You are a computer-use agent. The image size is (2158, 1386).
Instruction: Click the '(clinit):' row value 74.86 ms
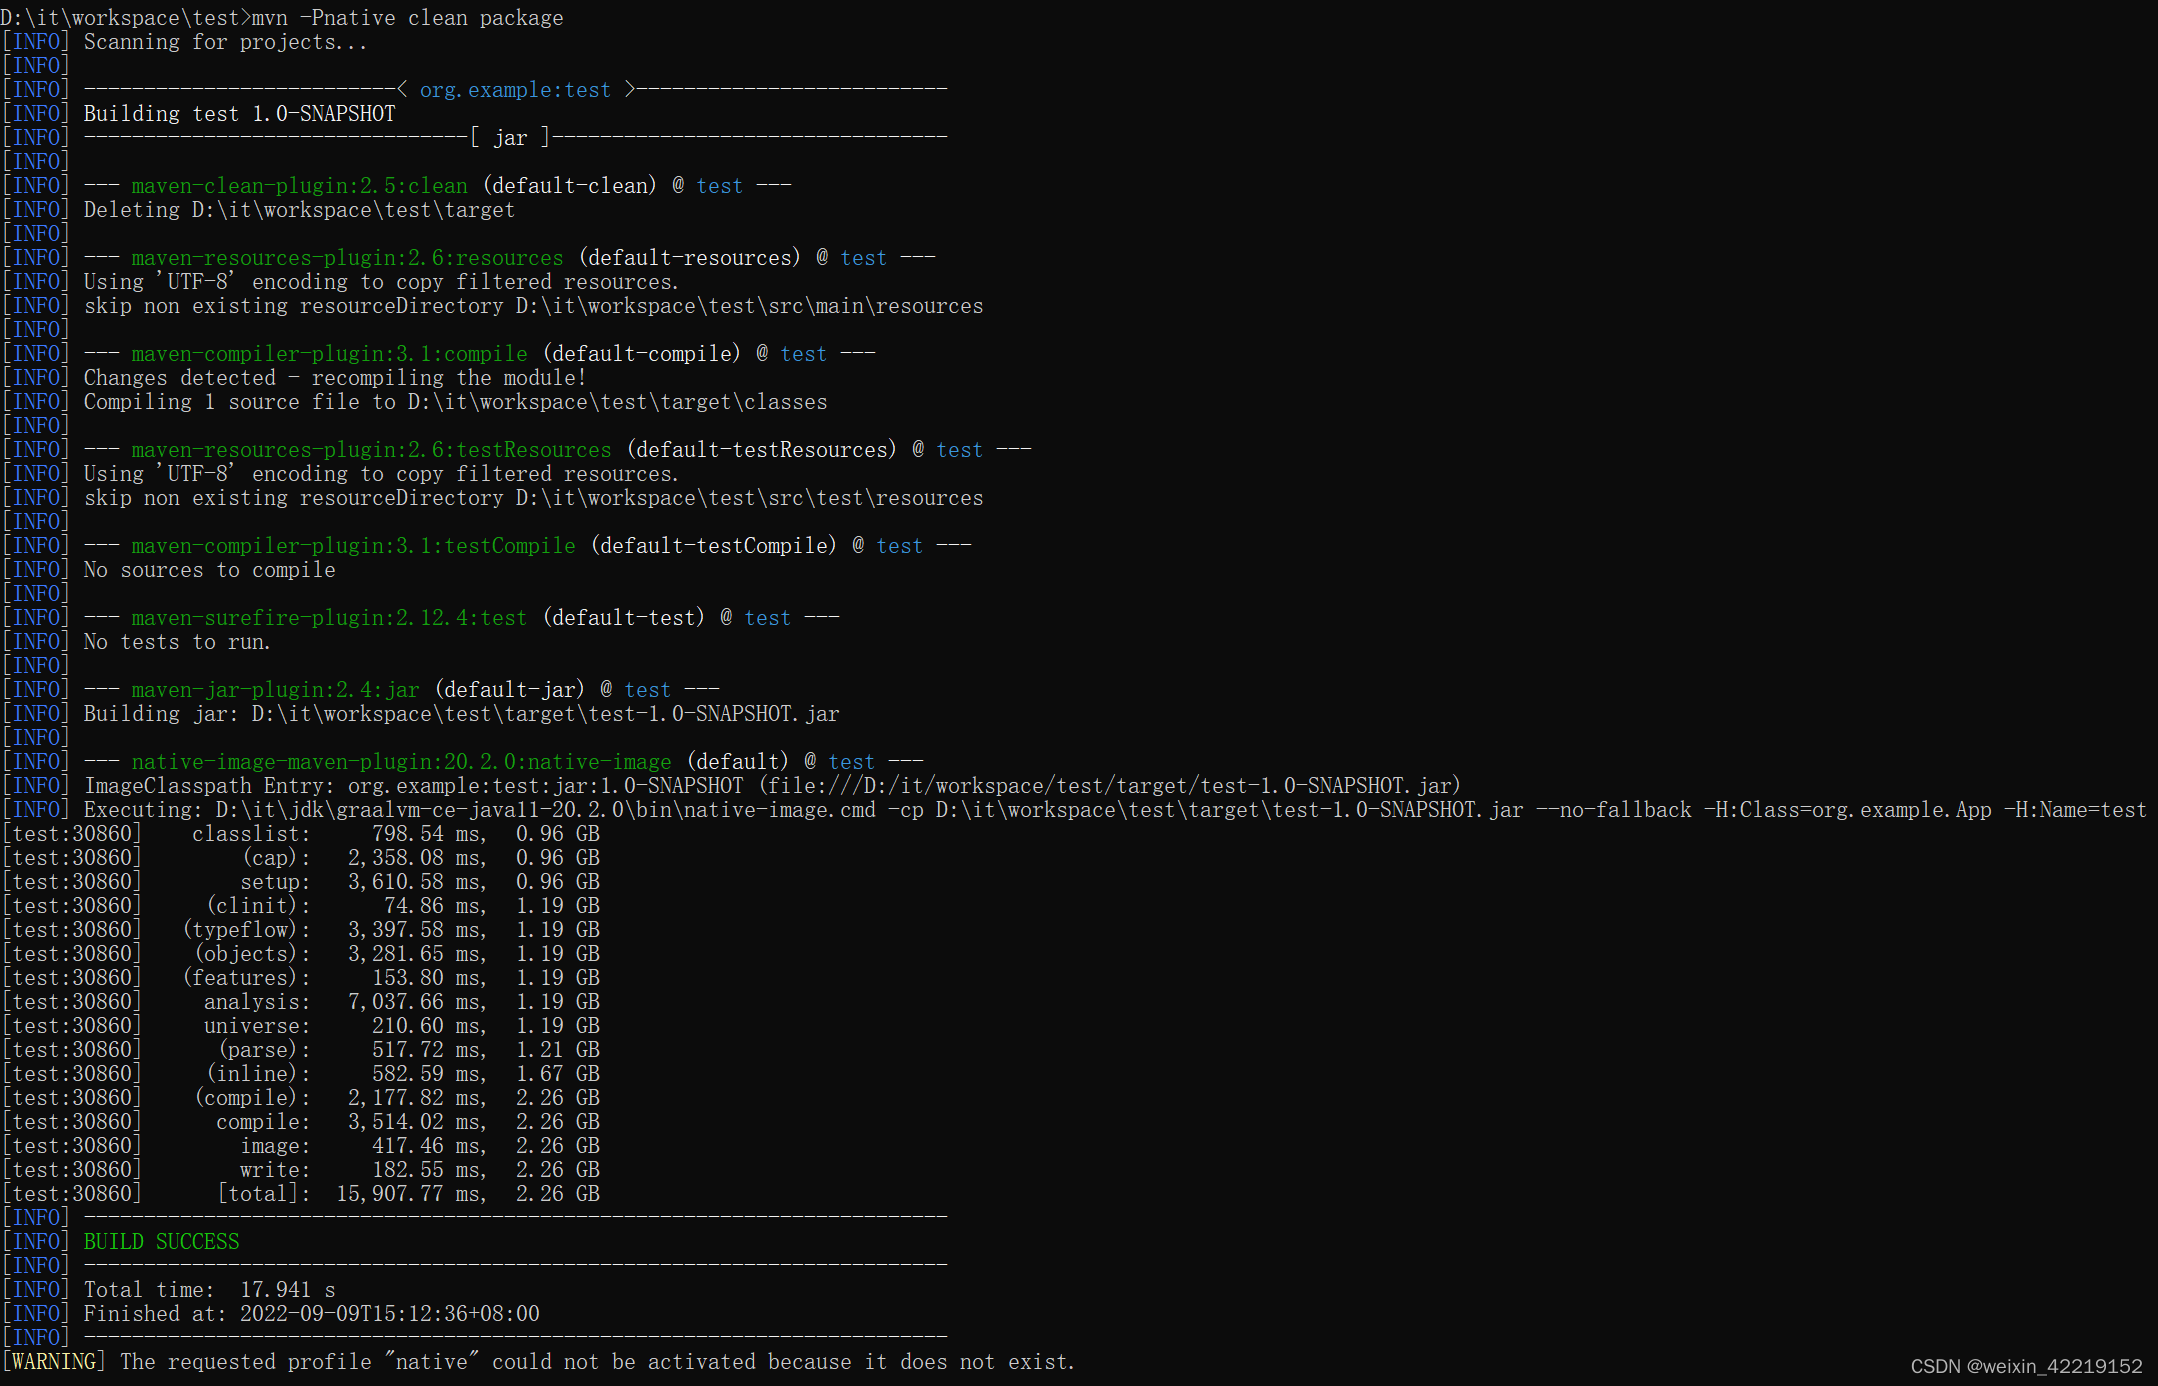[x=434, y=906]
